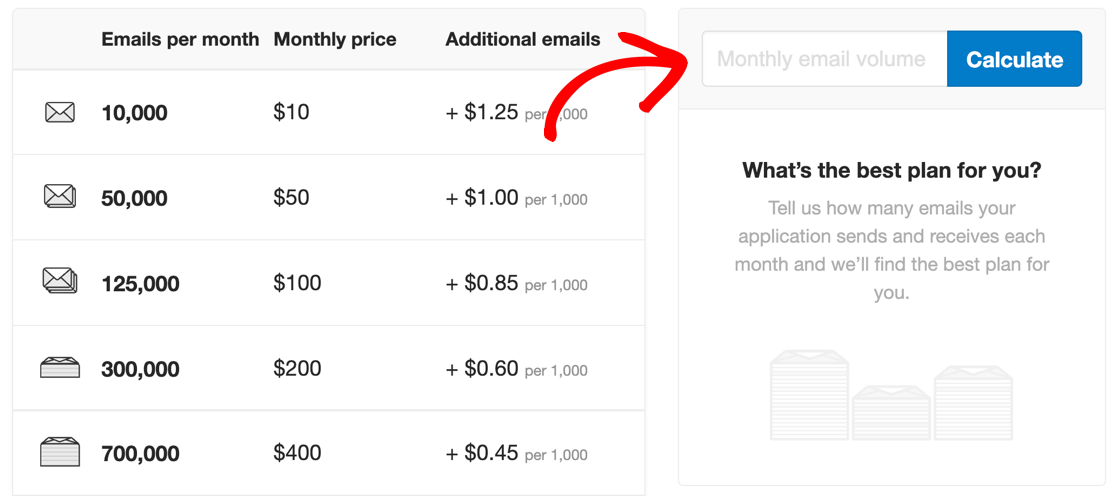Image resolution: width=1116 pixels, height=496 pixels.
Task: Click the + $0.45 per 1,000 rate
Action: tap(517, 453)
